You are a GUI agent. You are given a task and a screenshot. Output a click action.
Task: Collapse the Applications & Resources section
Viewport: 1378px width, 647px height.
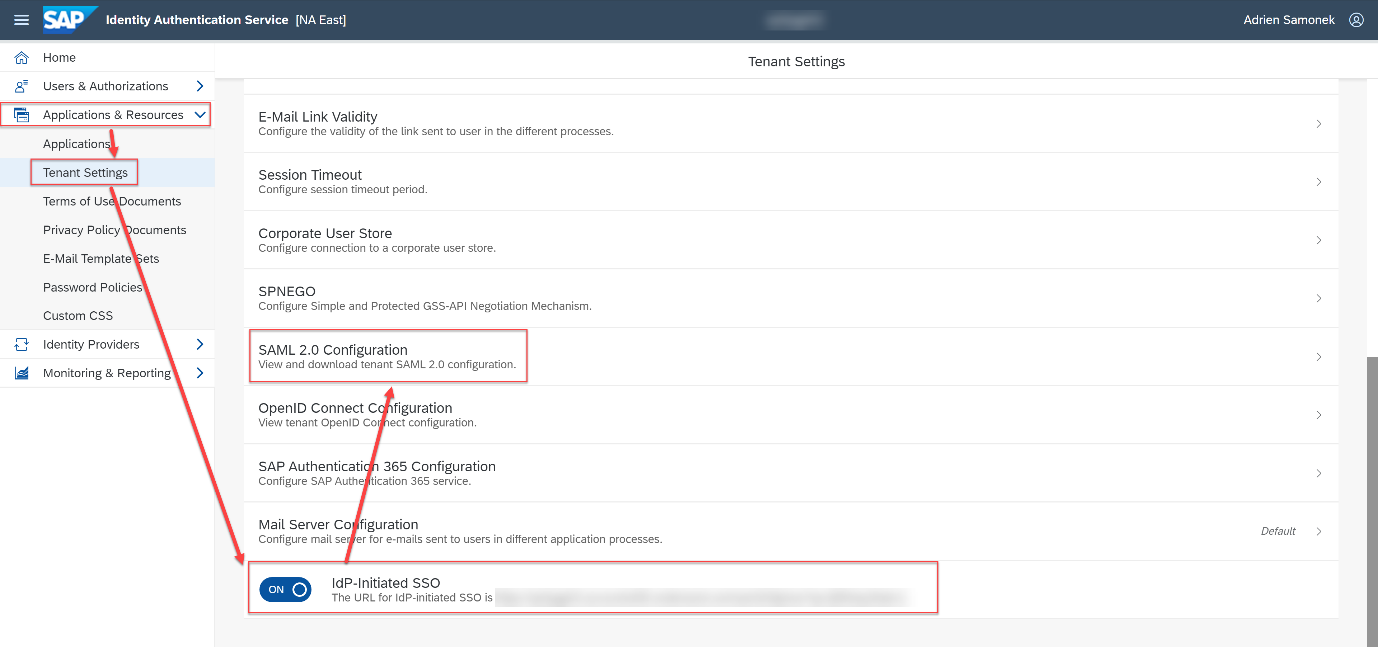[200, 115]
